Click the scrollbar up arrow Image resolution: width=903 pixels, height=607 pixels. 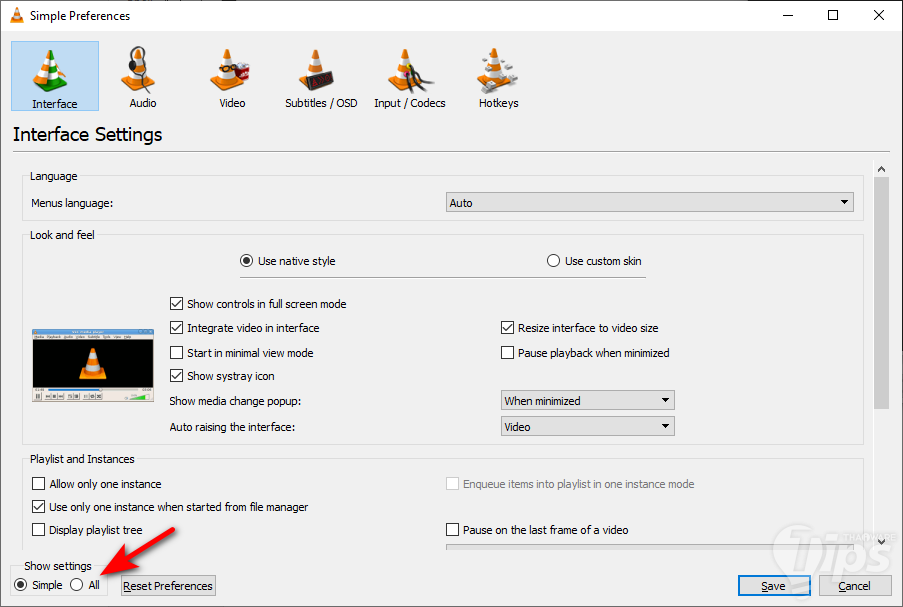(x=881, y=169)
